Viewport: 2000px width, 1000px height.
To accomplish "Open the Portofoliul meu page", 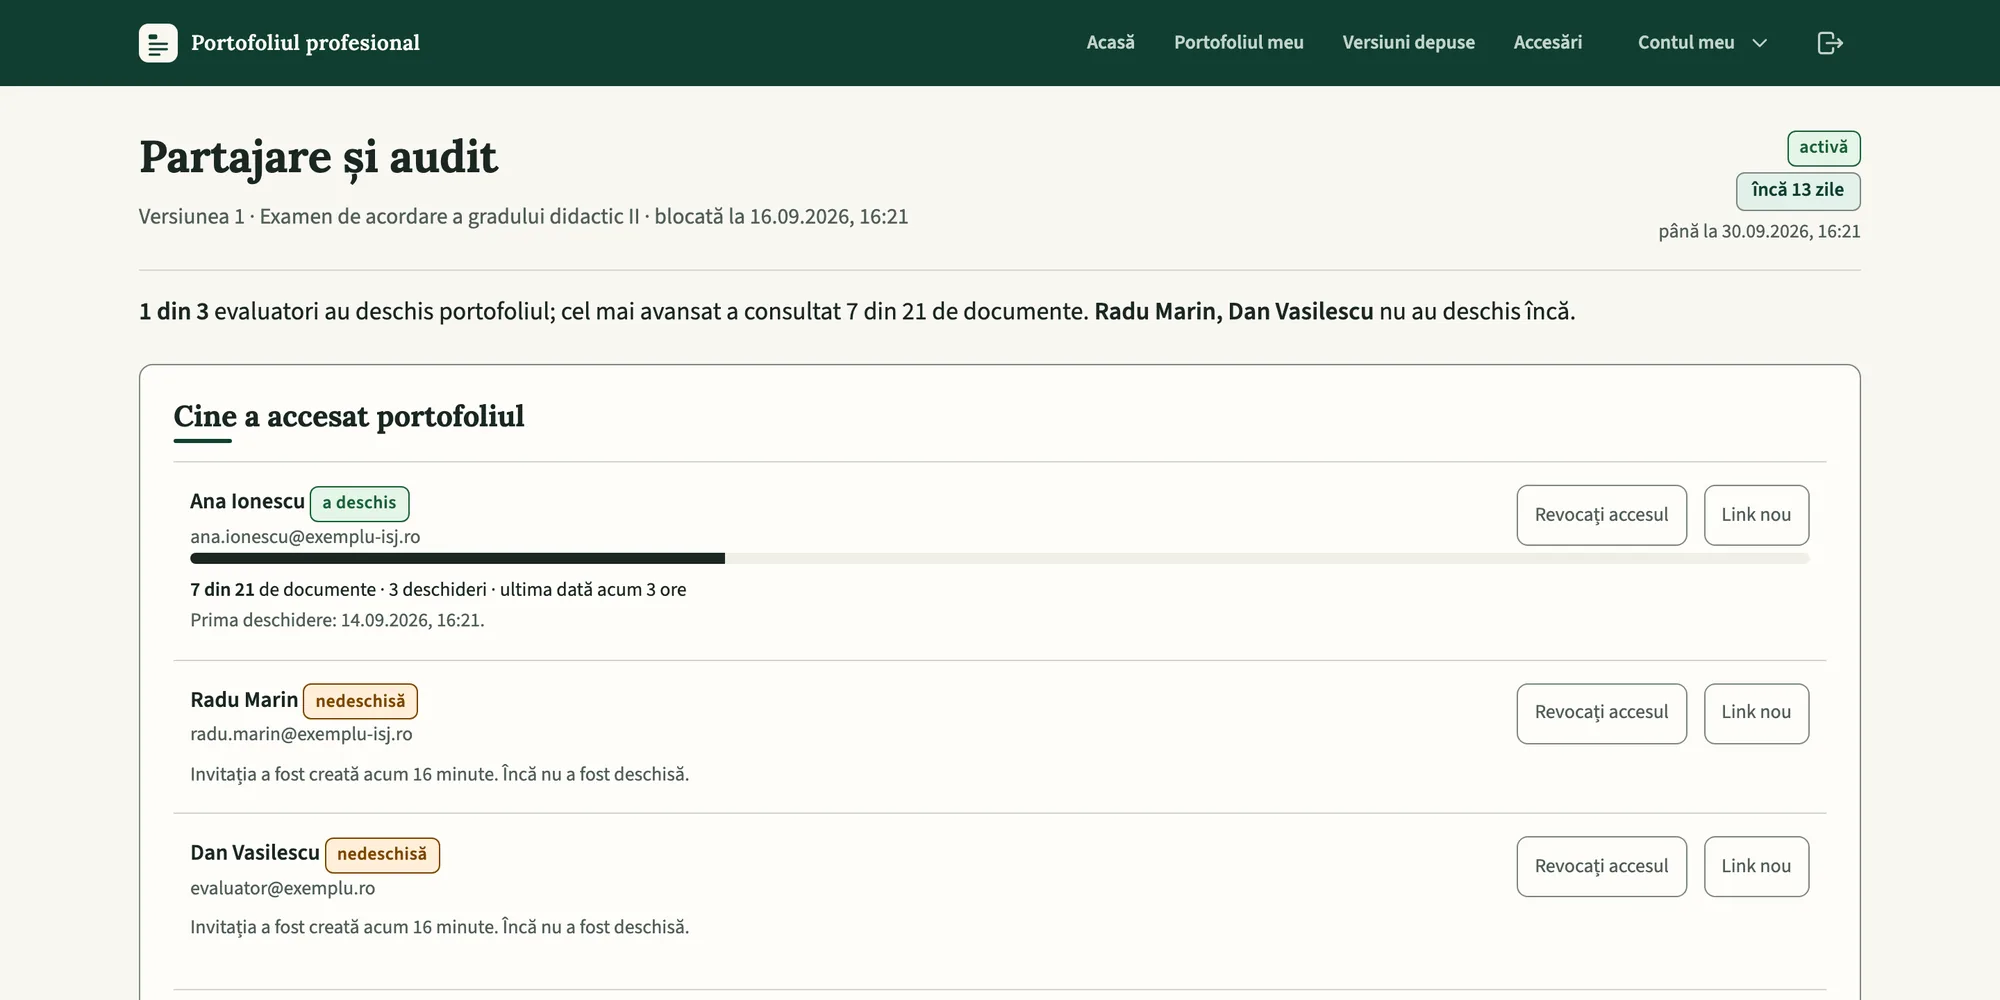I will tap(1238, 43).
